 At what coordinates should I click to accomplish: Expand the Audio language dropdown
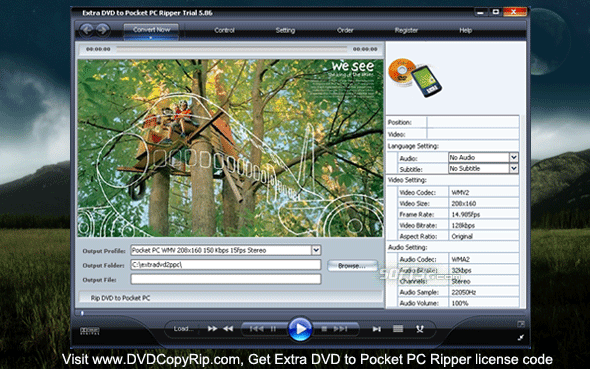[x=514, y=157]
